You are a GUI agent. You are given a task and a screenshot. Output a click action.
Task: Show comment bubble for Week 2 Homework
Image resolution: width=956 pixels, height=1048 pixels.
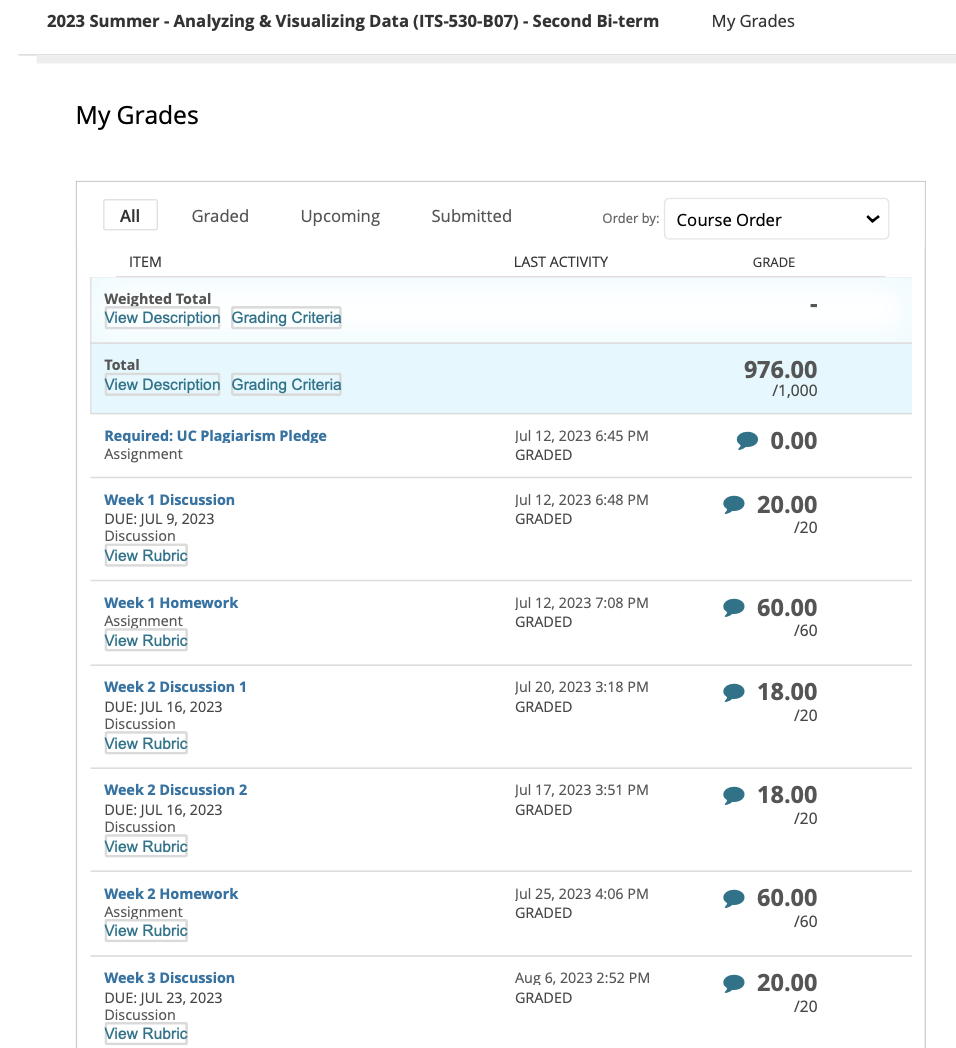click(x=734, y=898)
